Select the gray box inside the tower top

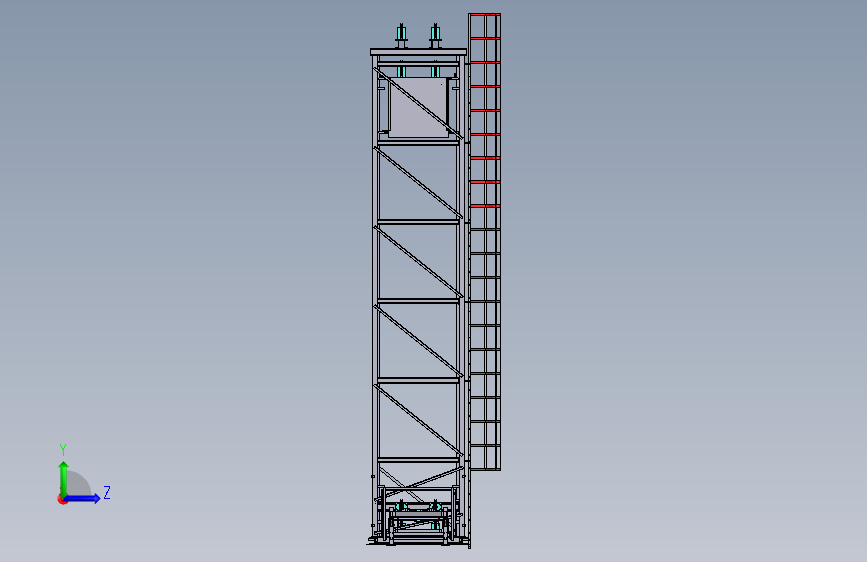(x=418, y=107)
